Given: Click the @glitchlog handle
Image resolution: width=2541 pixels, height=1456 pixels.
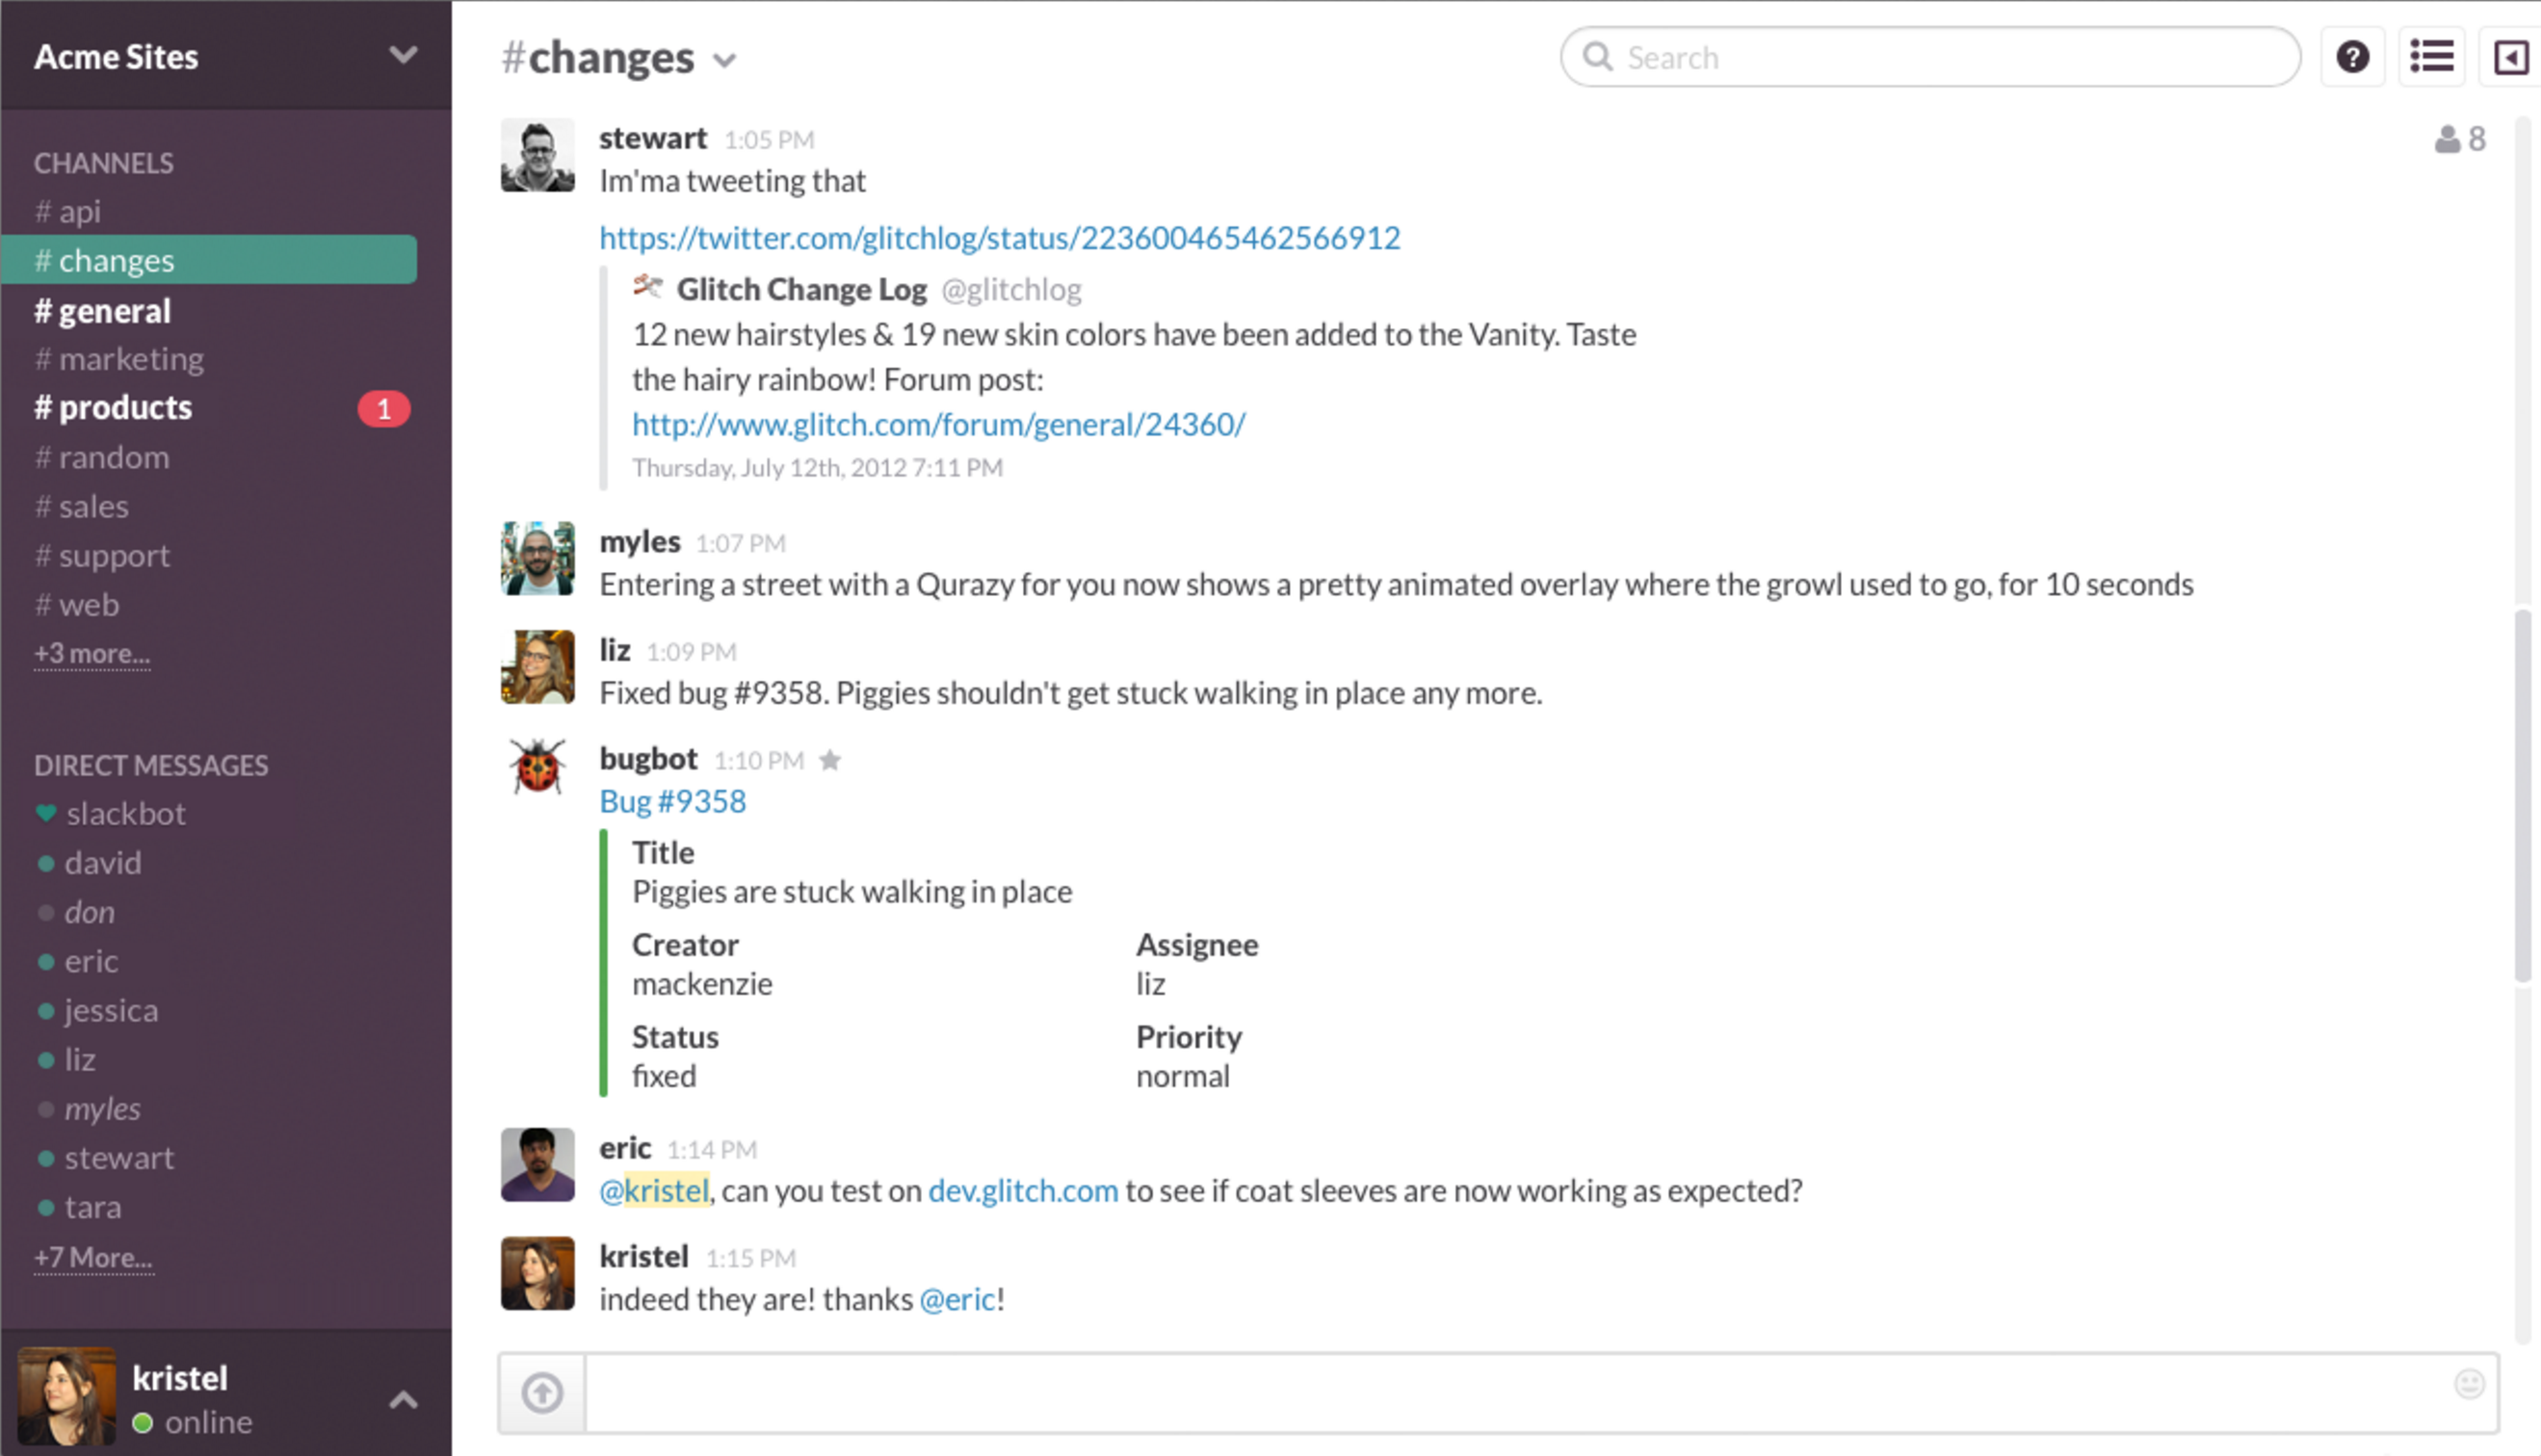Looking at the screenshot, I should pos(1011,289).
